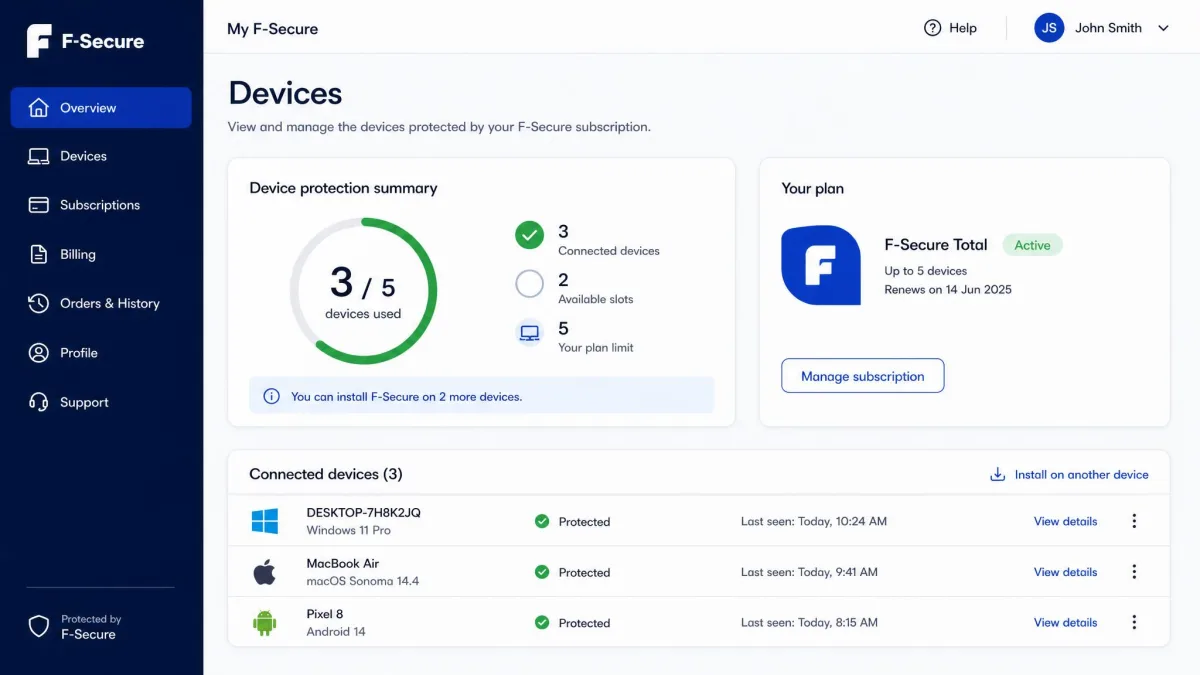Click the Windows logo for DESKTOP-7H8K2JQ
Viewport: 1200px width, 675px height.
tap(265, 521)
